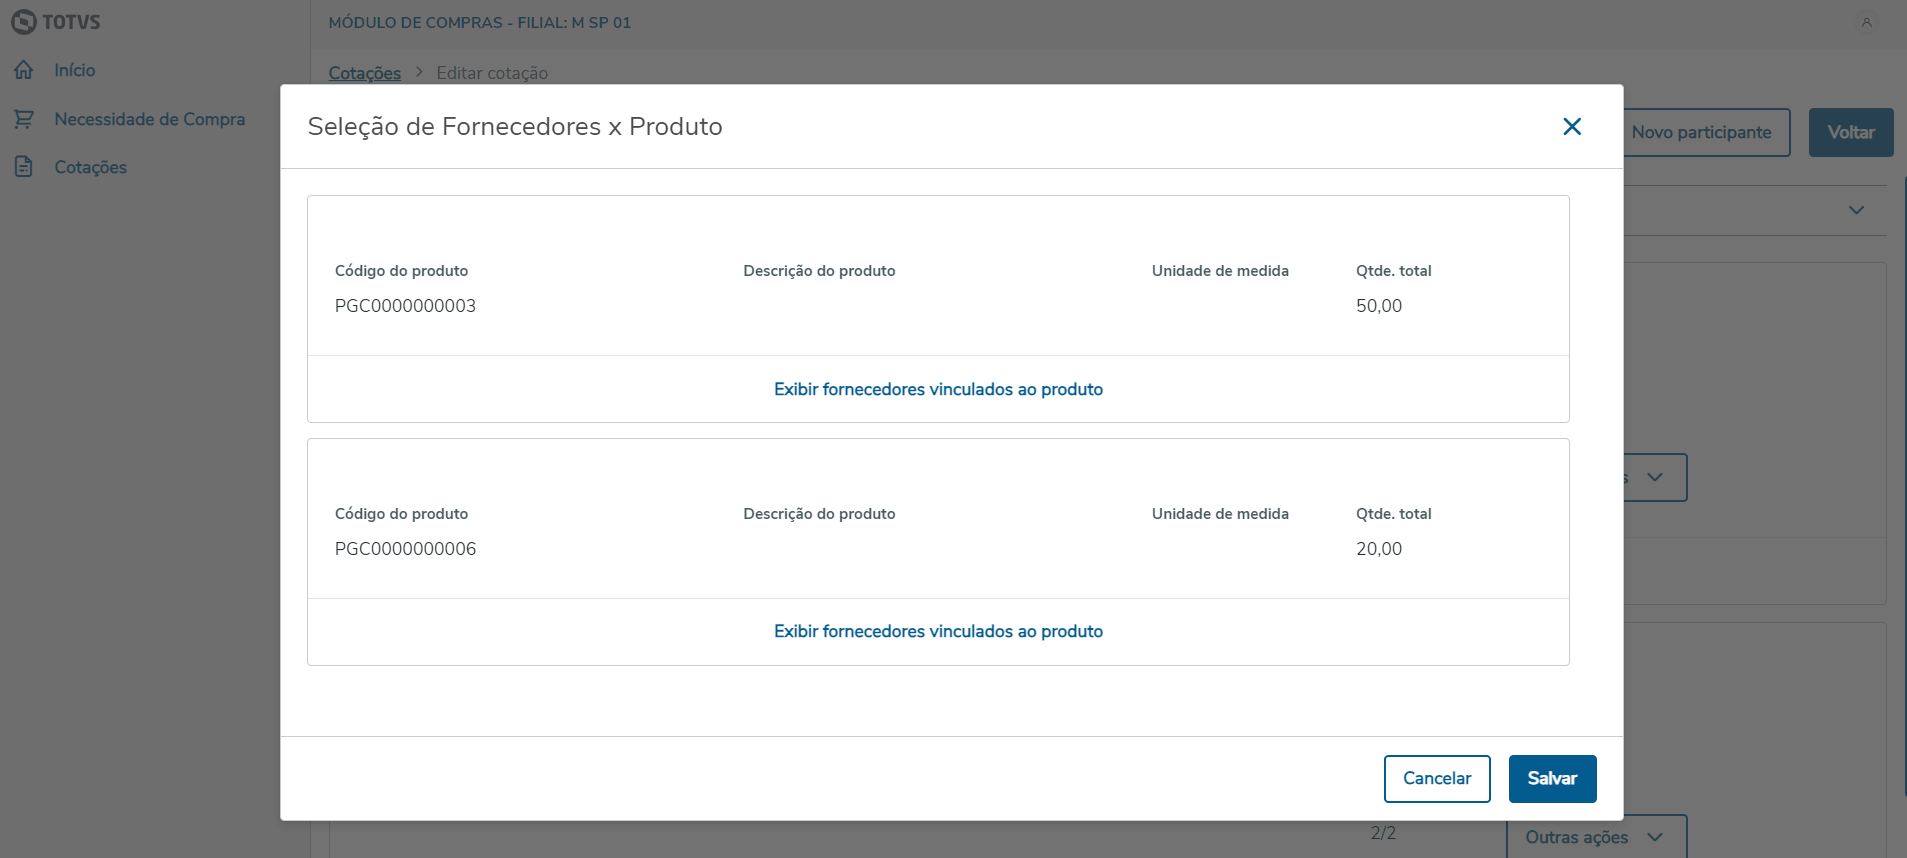Open the partially hidden dropdown right of dialog
The width and height of the screenshot is (1907, 858).
(1655, 478)
